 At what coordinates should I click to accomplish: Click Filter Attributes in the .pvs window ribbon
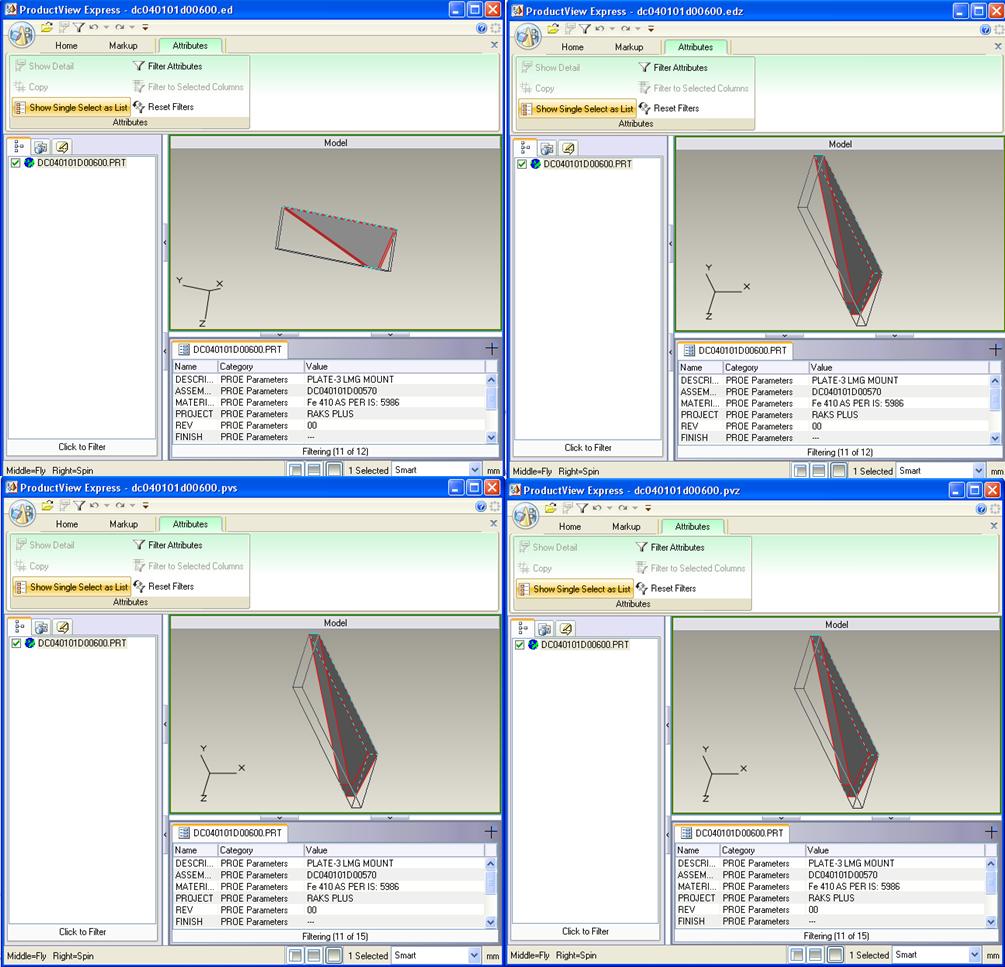168,545
